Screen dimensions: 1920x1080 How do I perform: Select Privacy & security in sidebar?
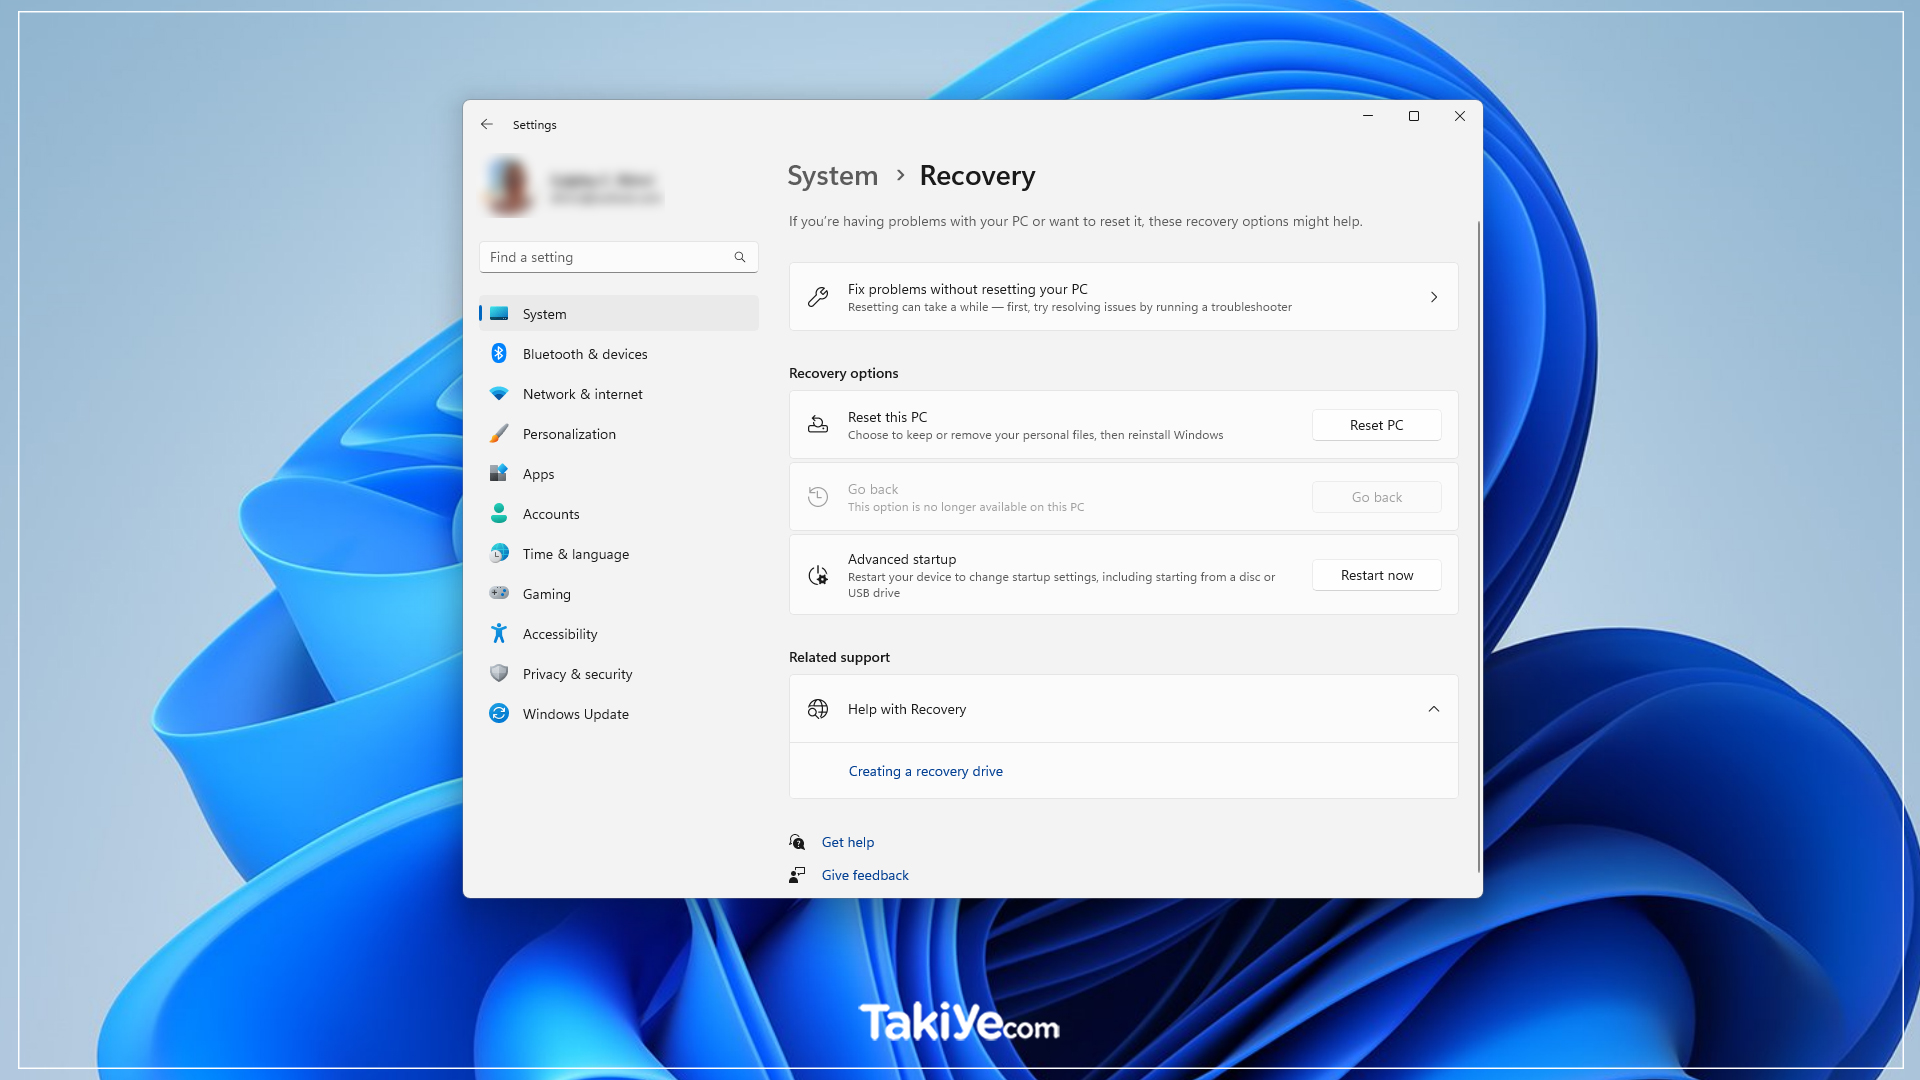619,674
